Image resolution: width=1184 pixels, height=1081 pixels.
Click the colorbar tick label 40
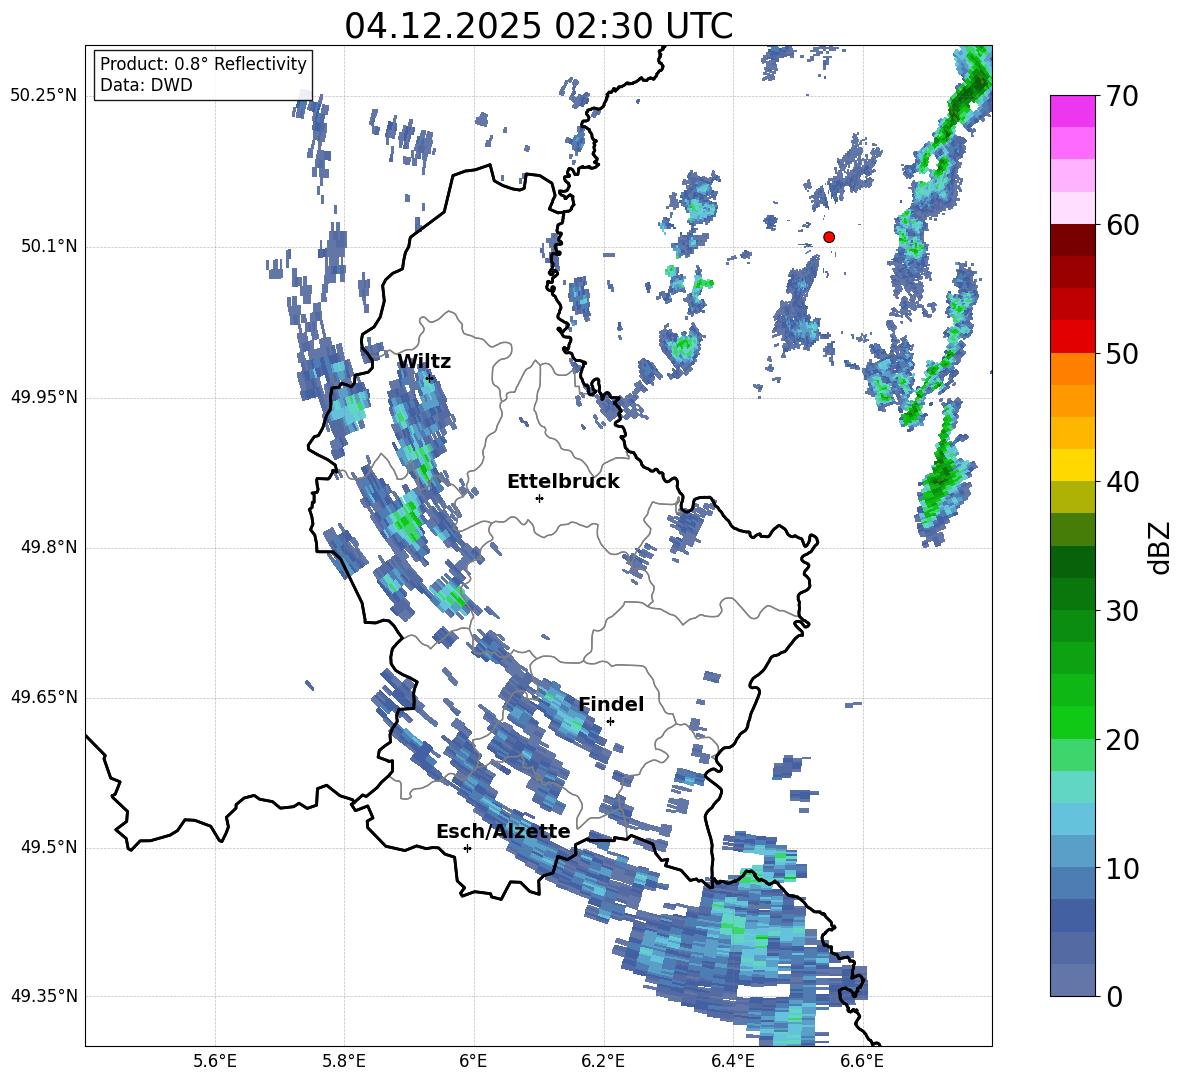[x=1123, y=482]
